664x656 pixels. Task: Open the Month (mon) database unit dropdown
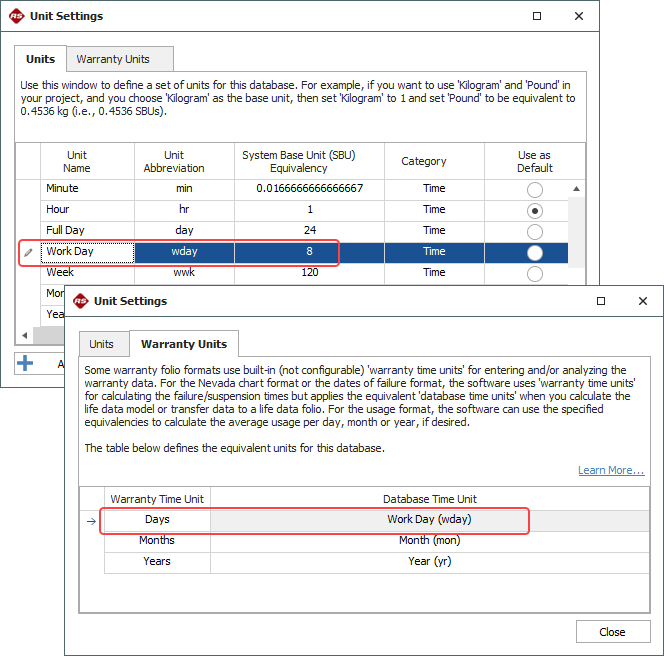coord(428,541)
